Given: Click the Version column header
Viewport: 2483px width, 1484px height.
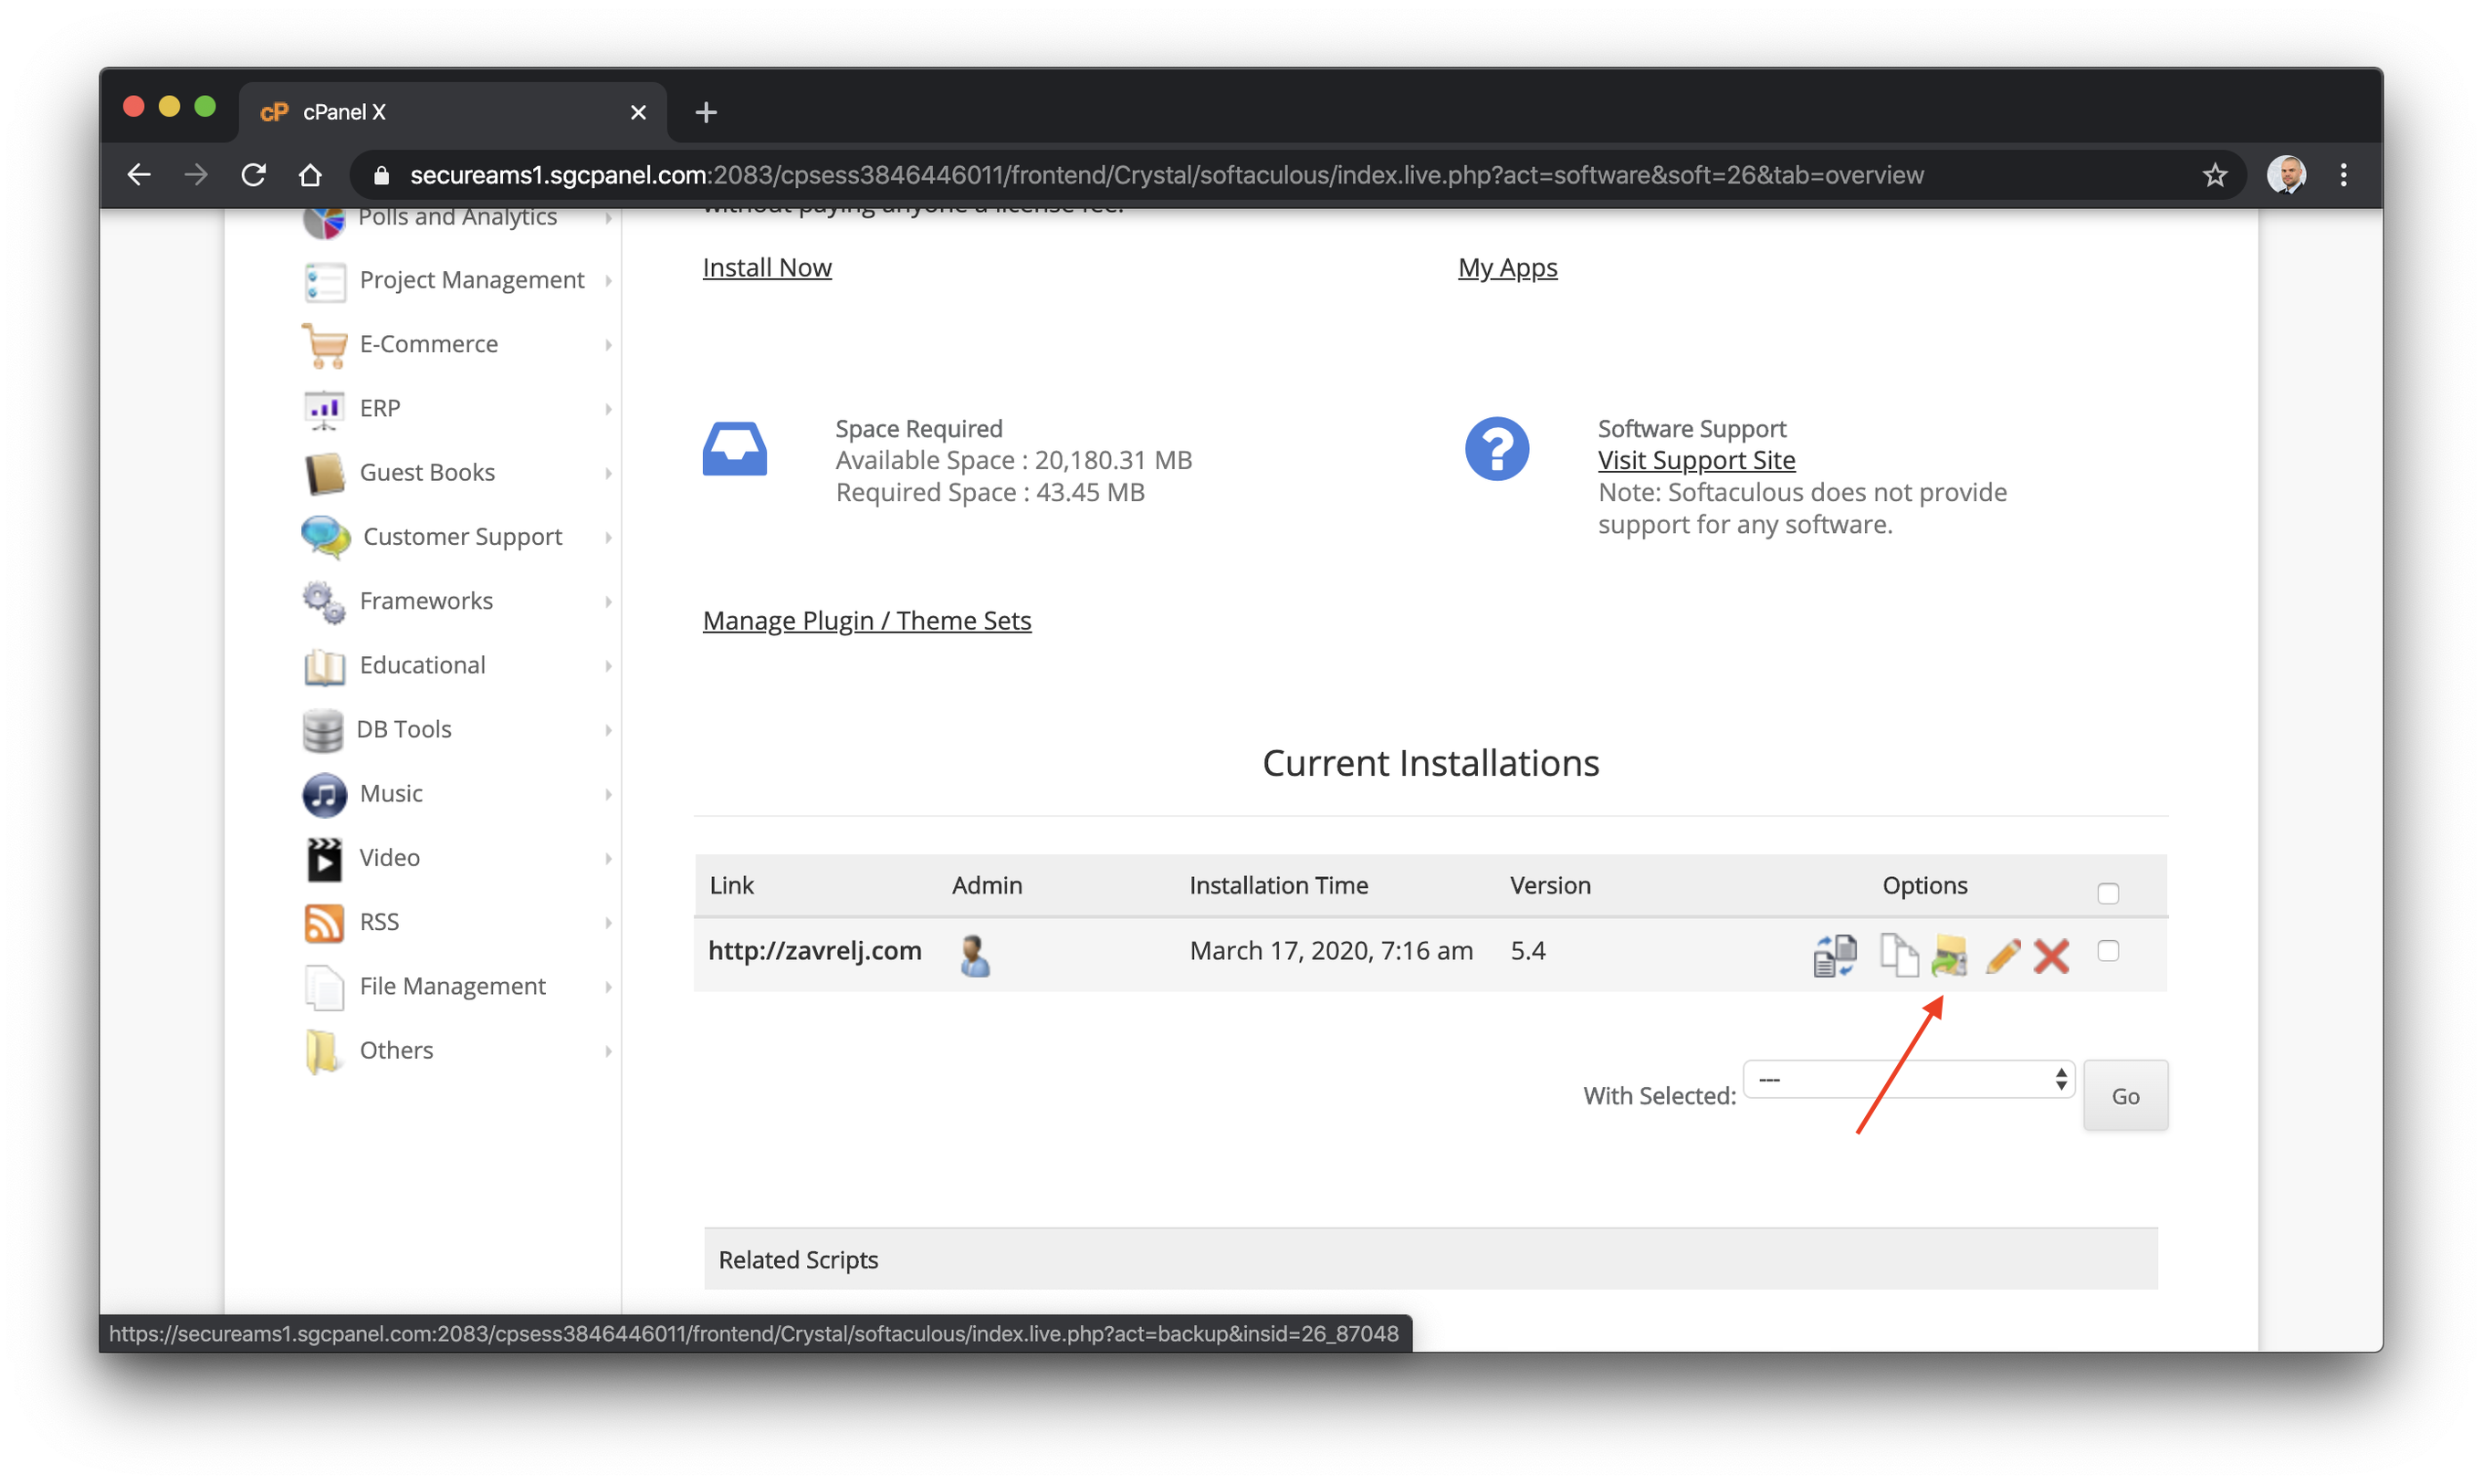Looking at the screenshot, I should (x=1550, y=885).
